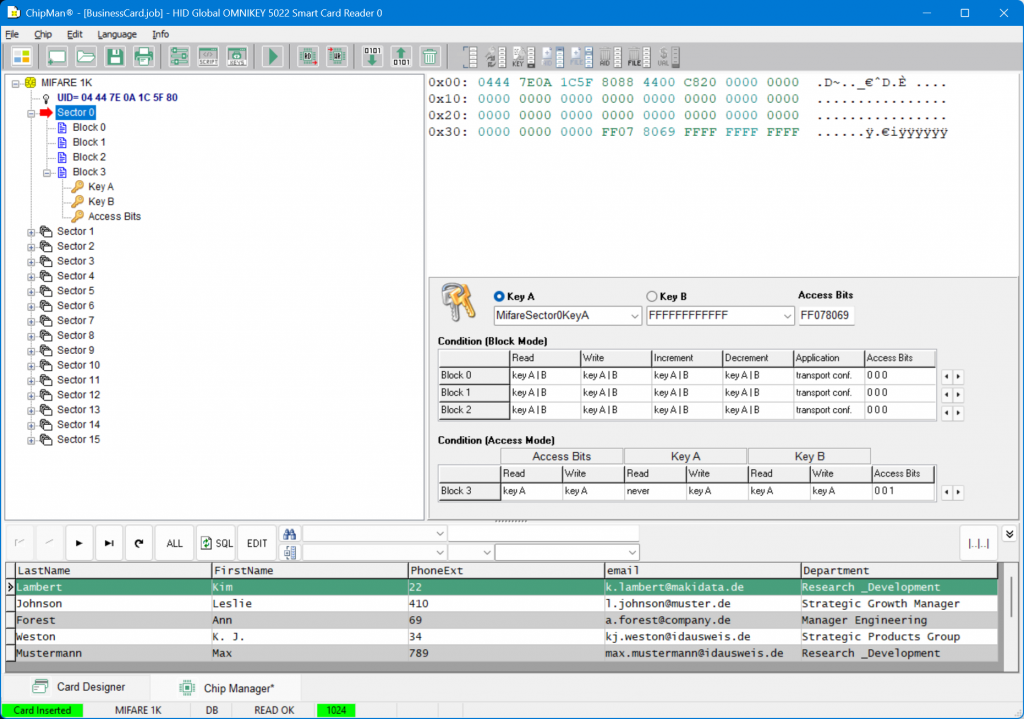Click the SQL button
The image size is (1024, 719).
point(216,543)
